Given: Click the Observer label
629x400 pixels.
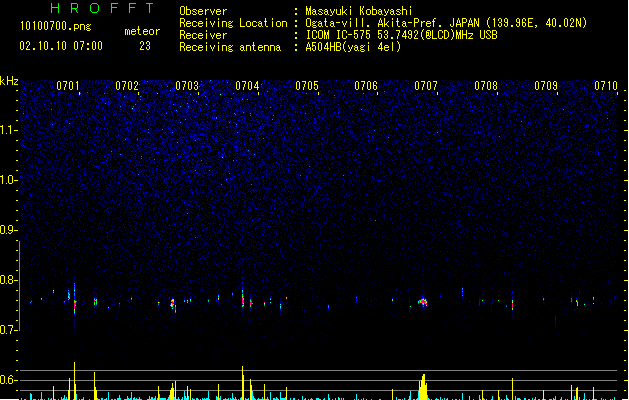Looking at the screenshot, I should tap(203, 11).
